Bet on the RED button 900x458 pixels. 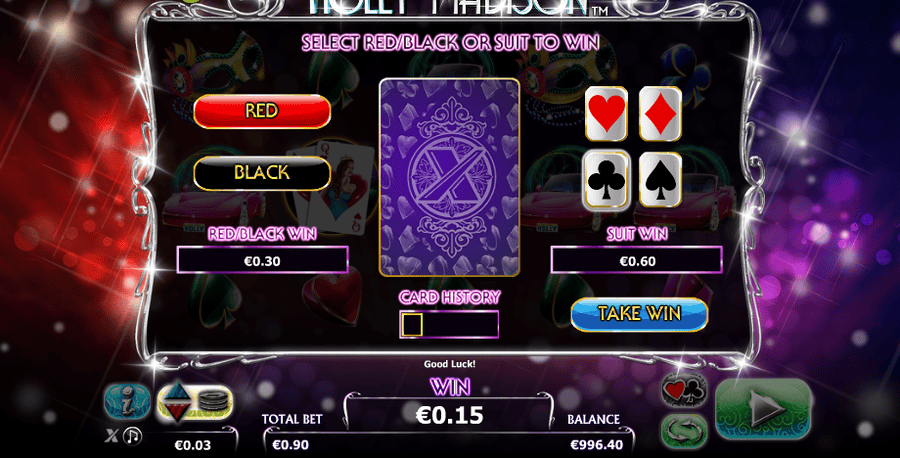coord(262,111)
